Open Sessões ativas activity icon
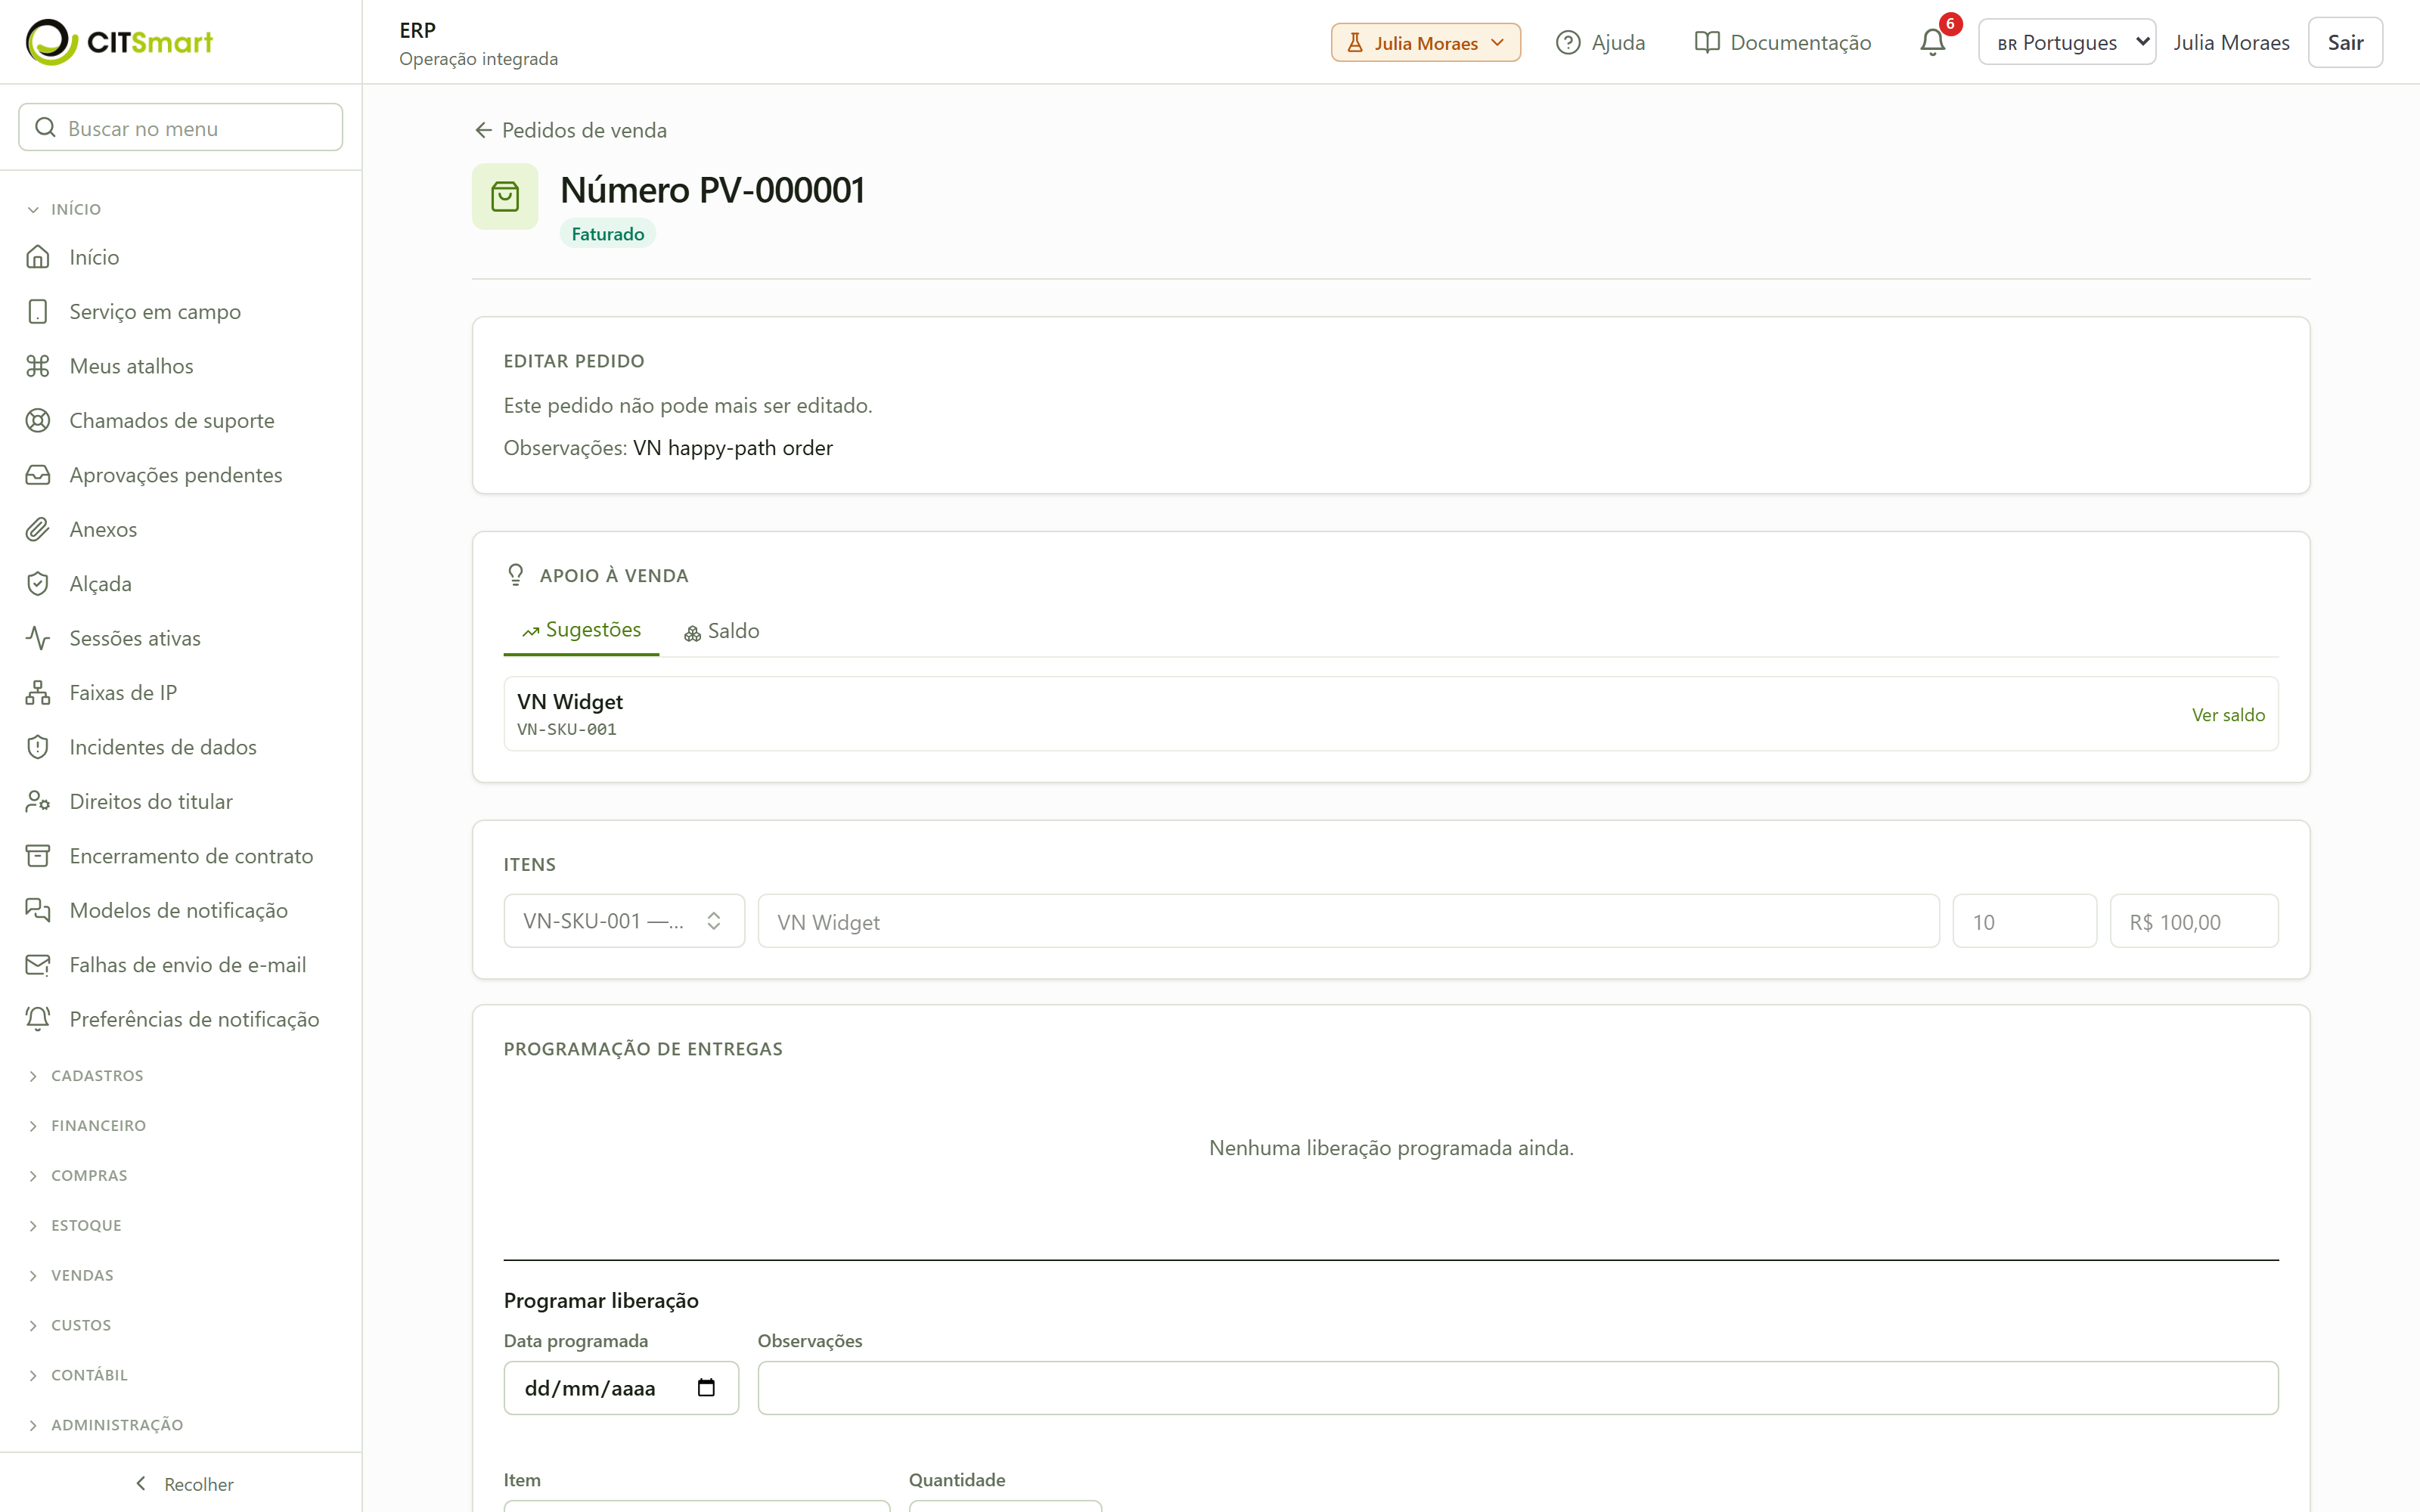The height and width of the screenshot is (1512, 2420). (x=38, y=638)
